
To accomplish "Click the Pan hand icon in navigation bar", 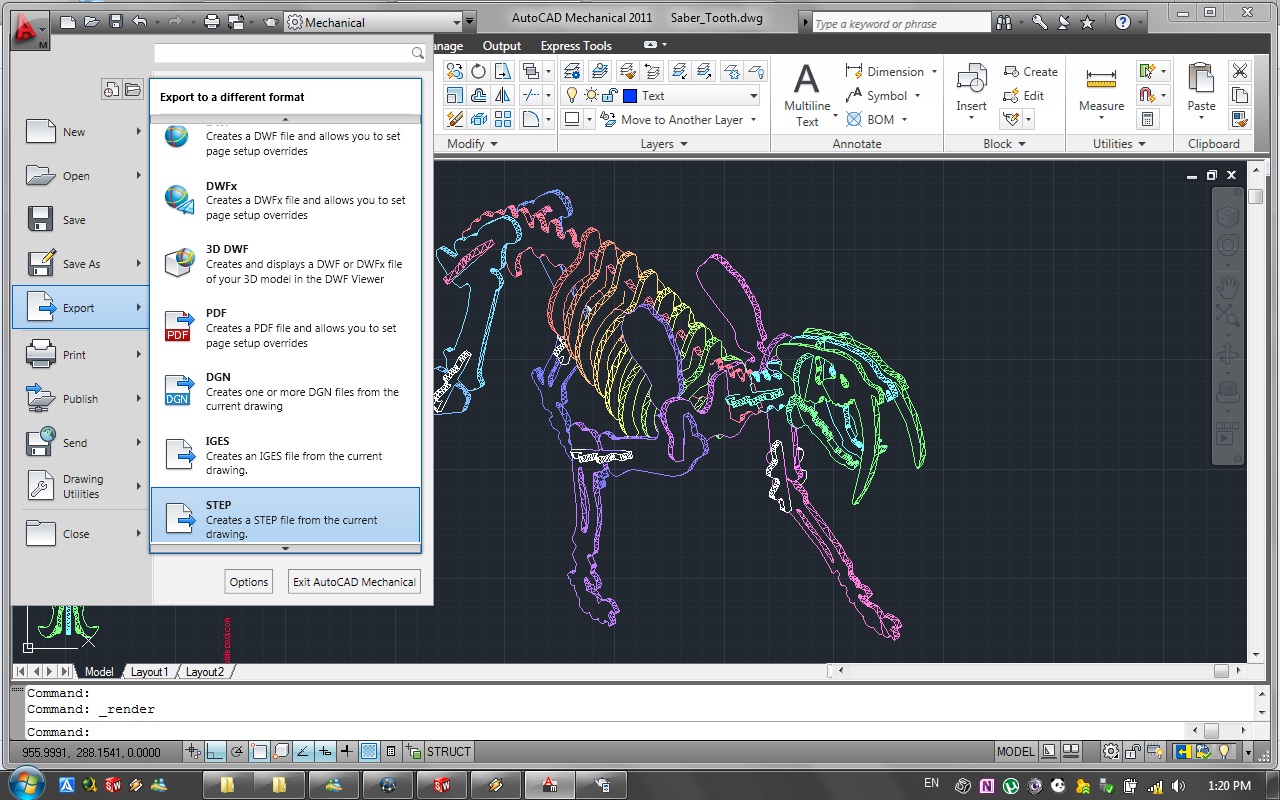I will coord(1227,289).
